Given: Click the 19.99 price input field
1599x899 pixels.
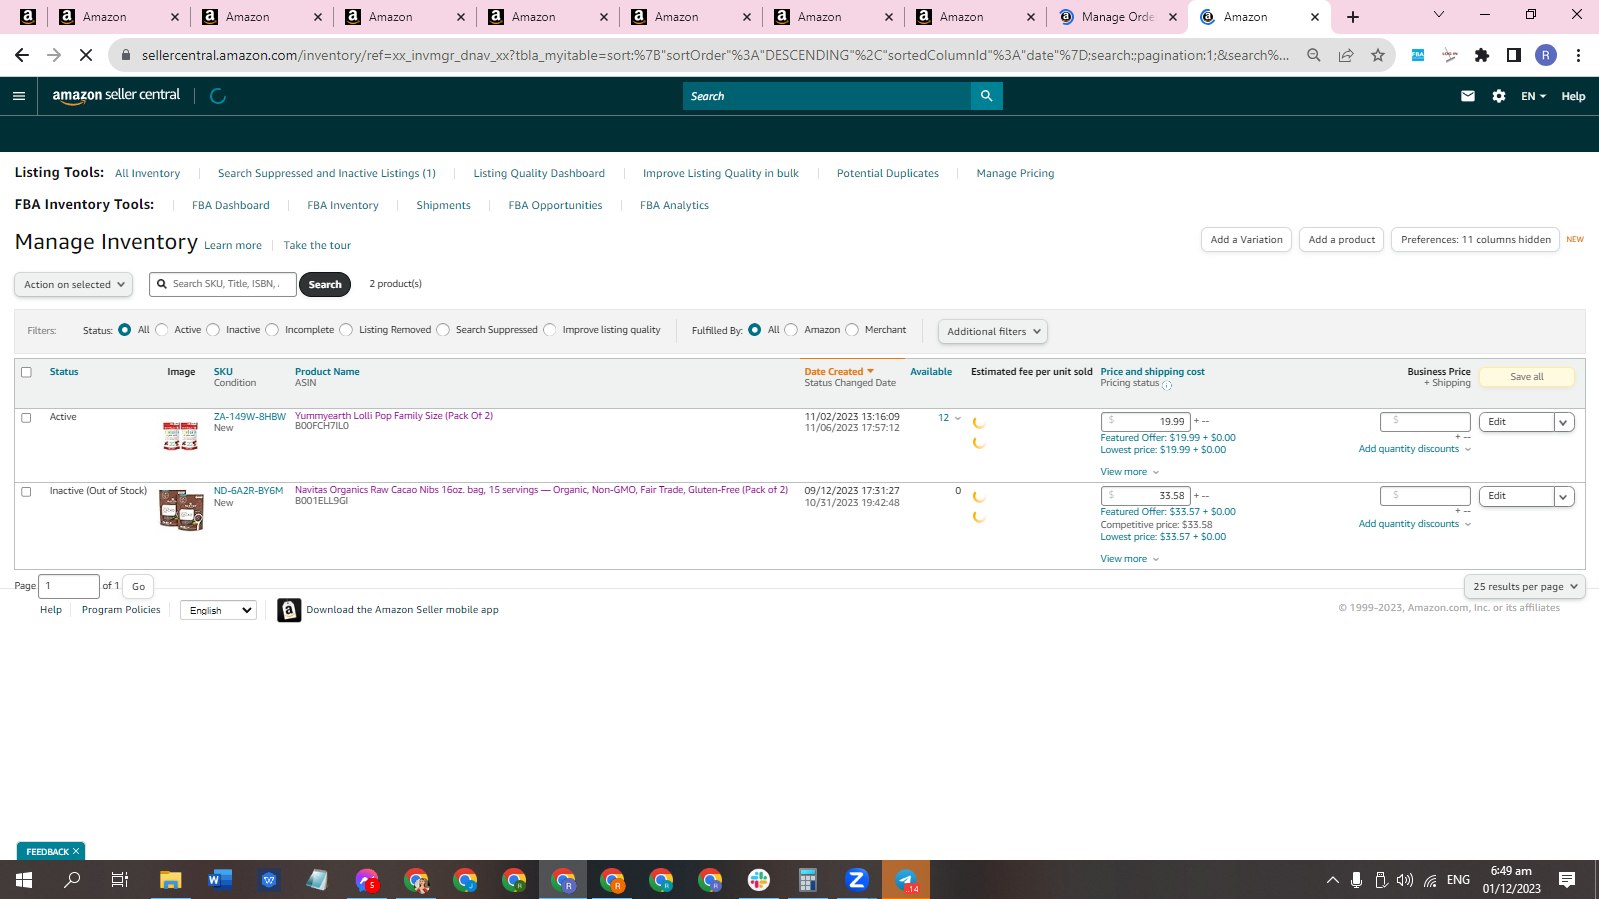Looking at the screenshot, I should tap(1145, 422).
